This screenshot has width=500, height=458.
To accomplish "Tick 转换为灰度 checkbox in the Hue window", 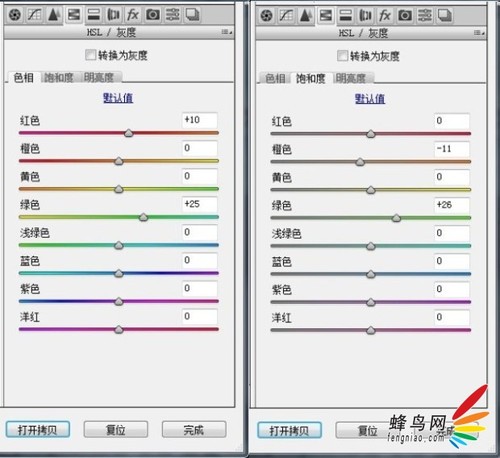I will point(90,55).
